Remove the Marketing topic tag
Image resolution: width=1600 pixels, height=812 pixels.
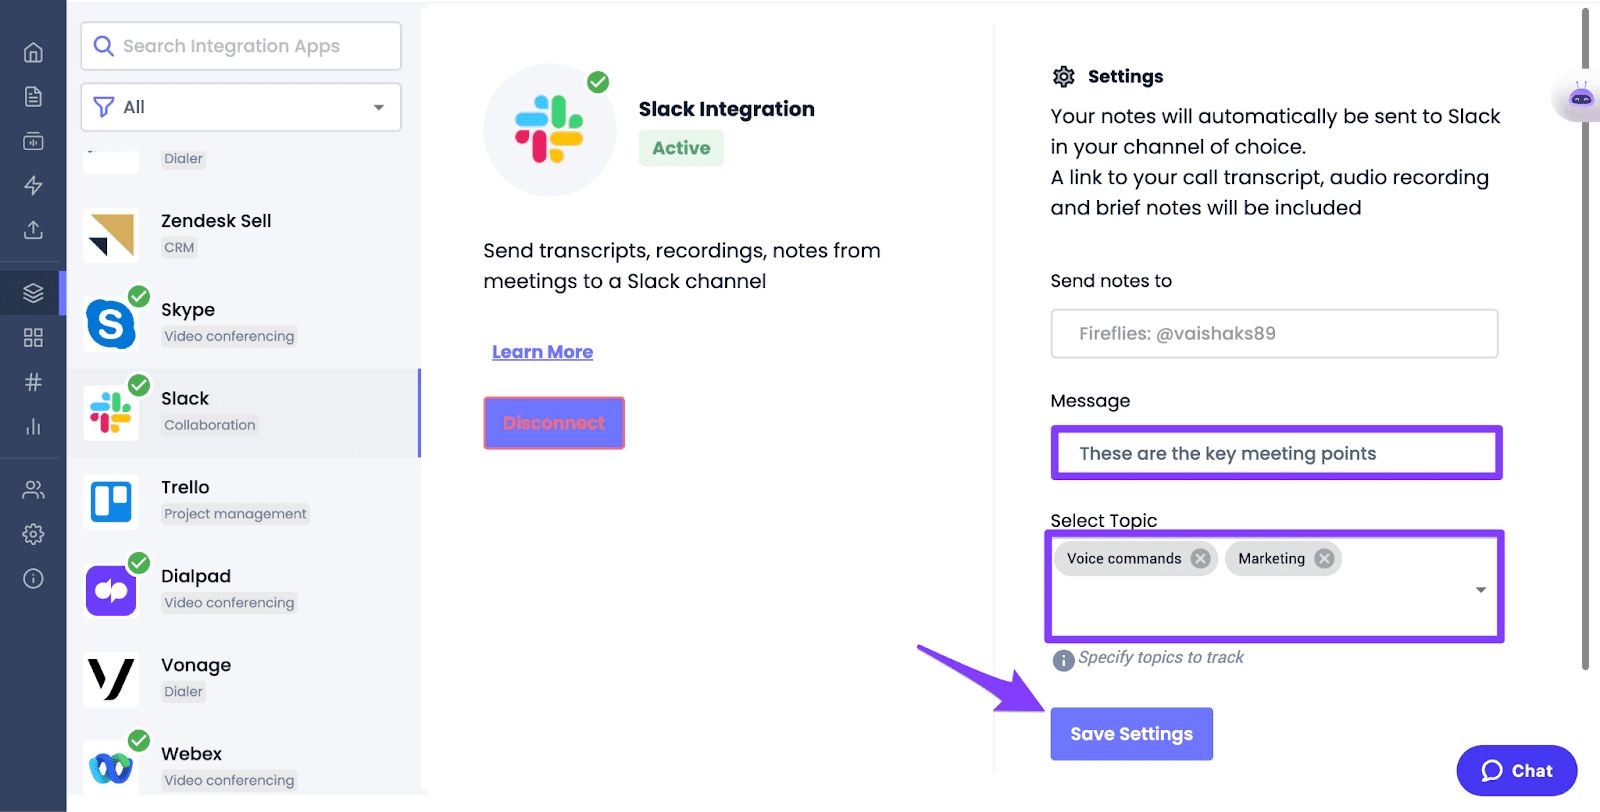click(x=1324, y=558)
